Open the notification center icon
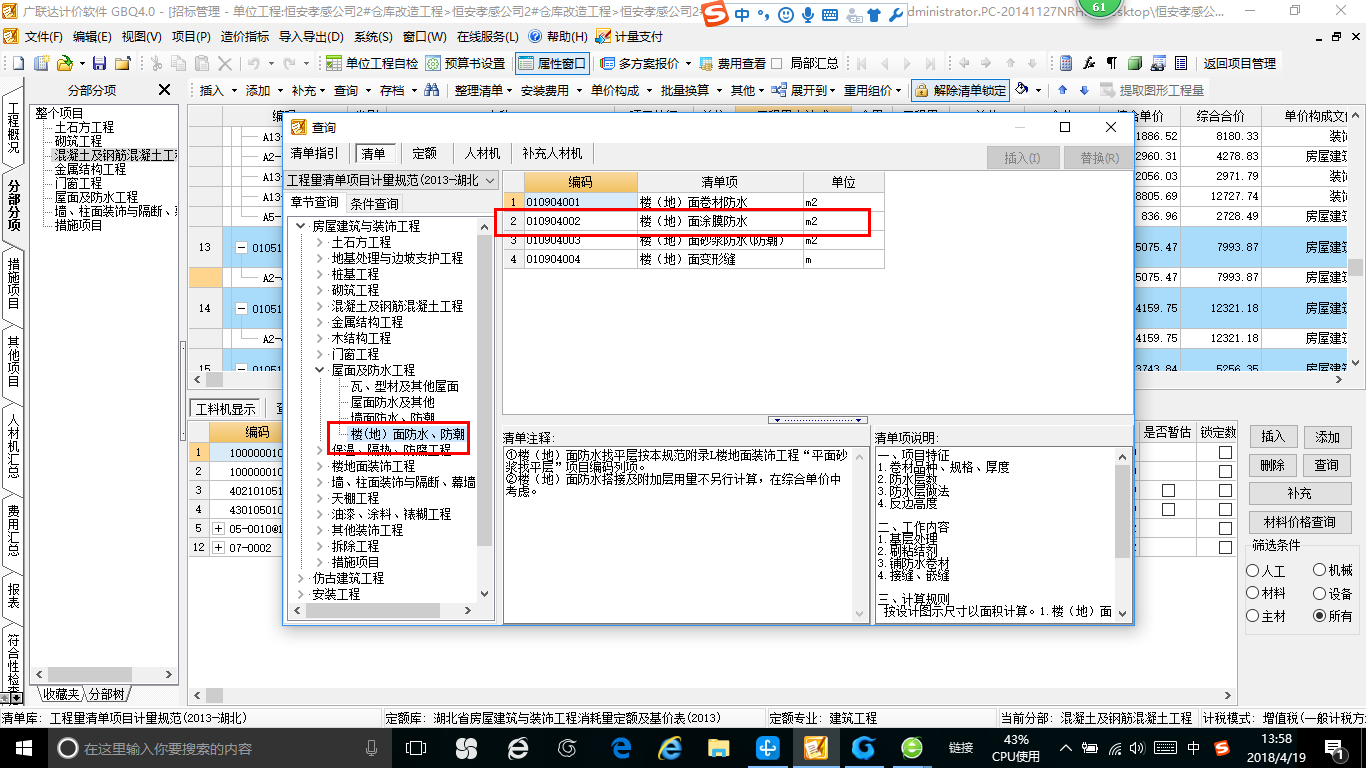Viewport: 1366px width, 768px height. coord(1335,748)
